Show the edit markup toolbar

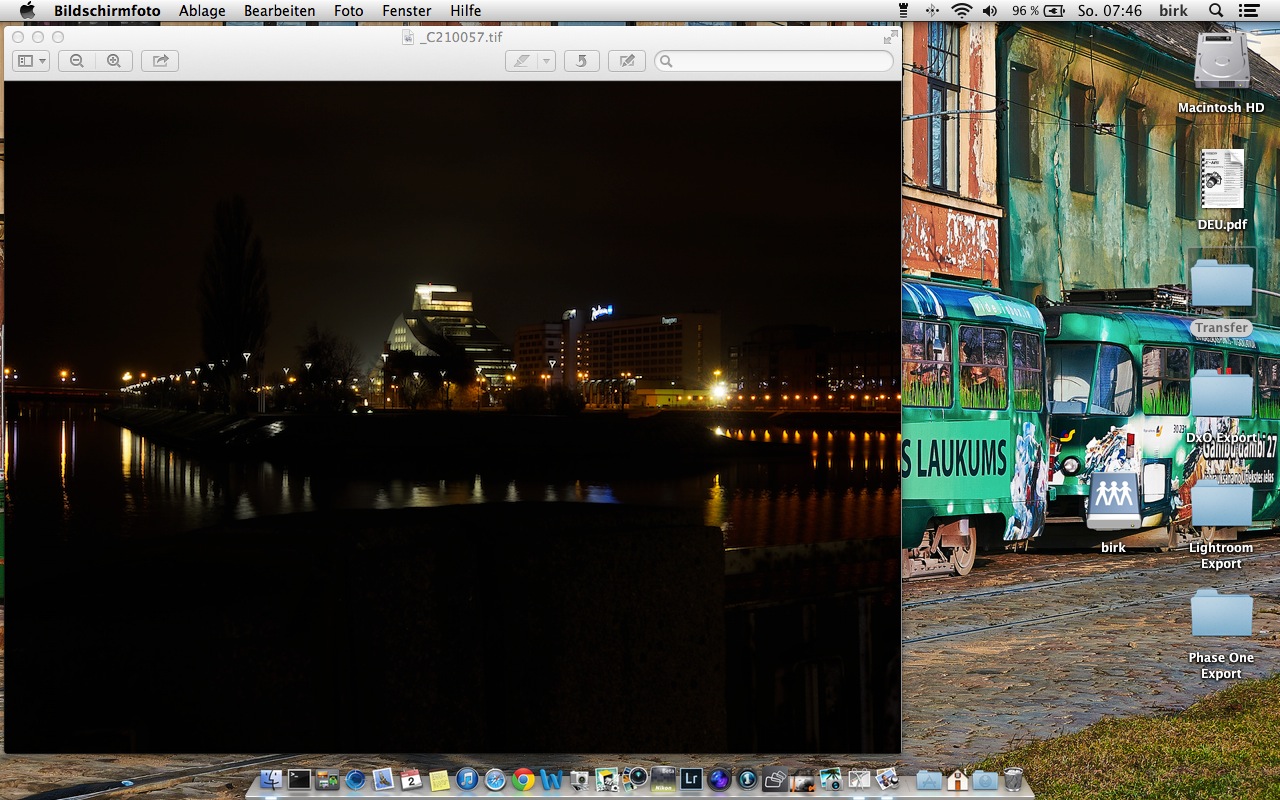click(627, 61)
